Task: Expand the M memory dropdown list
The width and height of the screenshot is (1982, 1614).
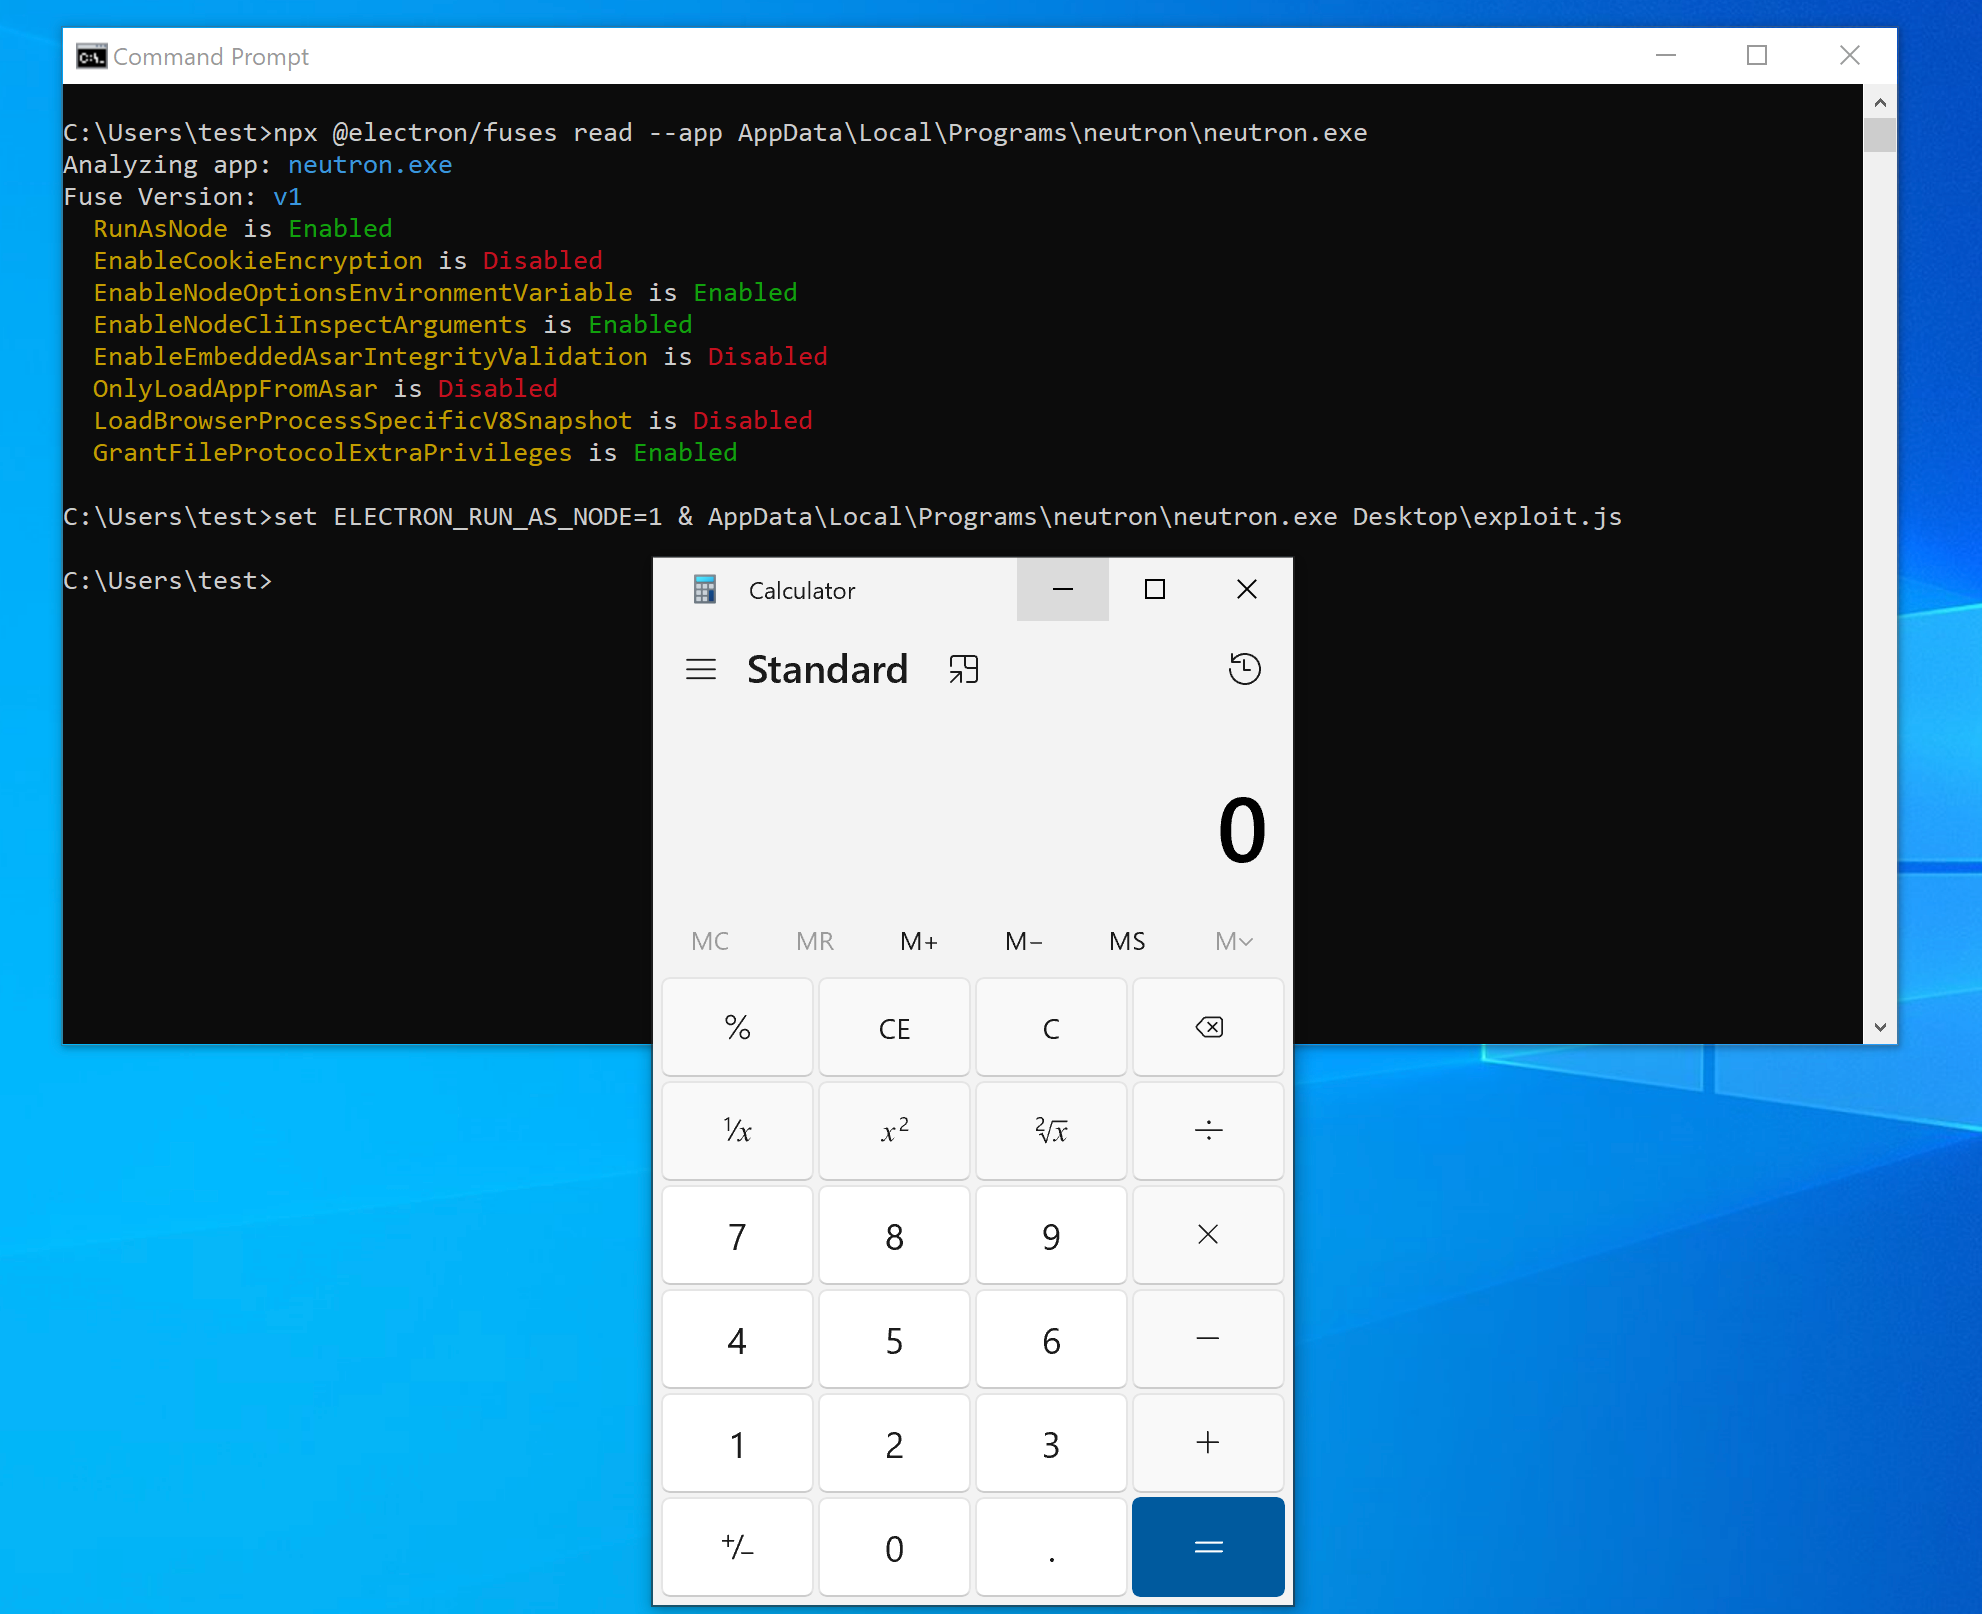Action: (1233, 941)
